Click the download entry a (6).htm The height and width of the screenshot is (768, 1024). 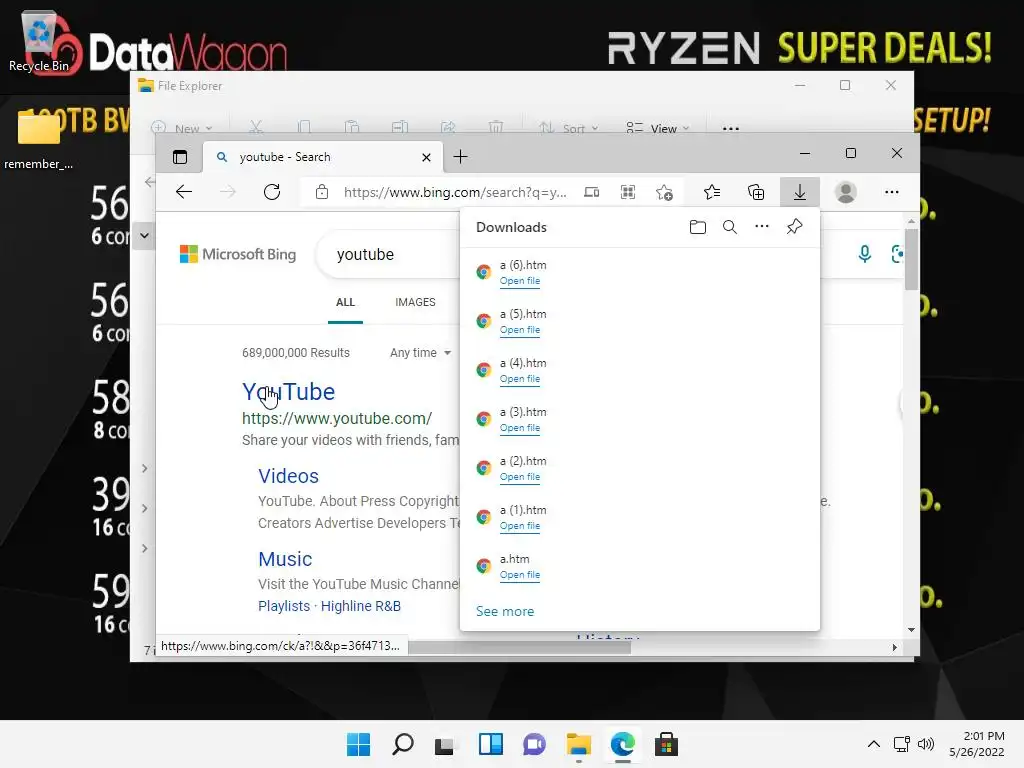(x=639, y=272)
